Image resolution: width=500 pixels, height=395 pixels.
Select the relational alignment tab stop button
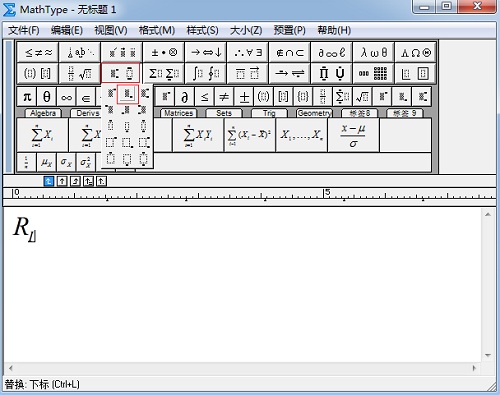click(x=88, y=181)
